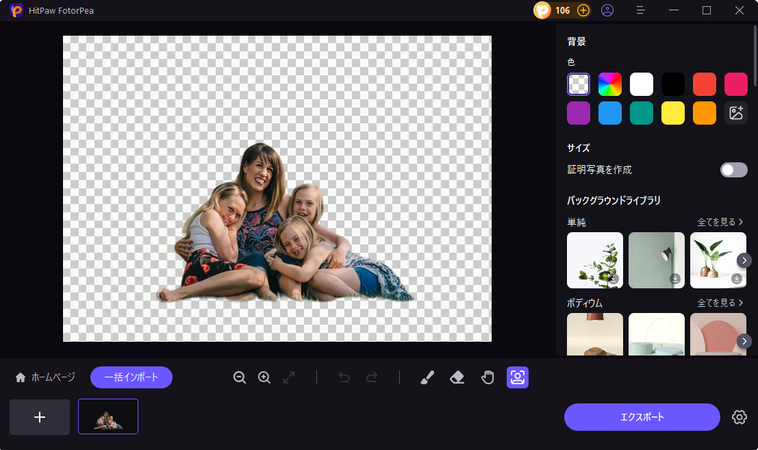Go to ホームページ
The image size is (758, 450).
pos(45,377)
